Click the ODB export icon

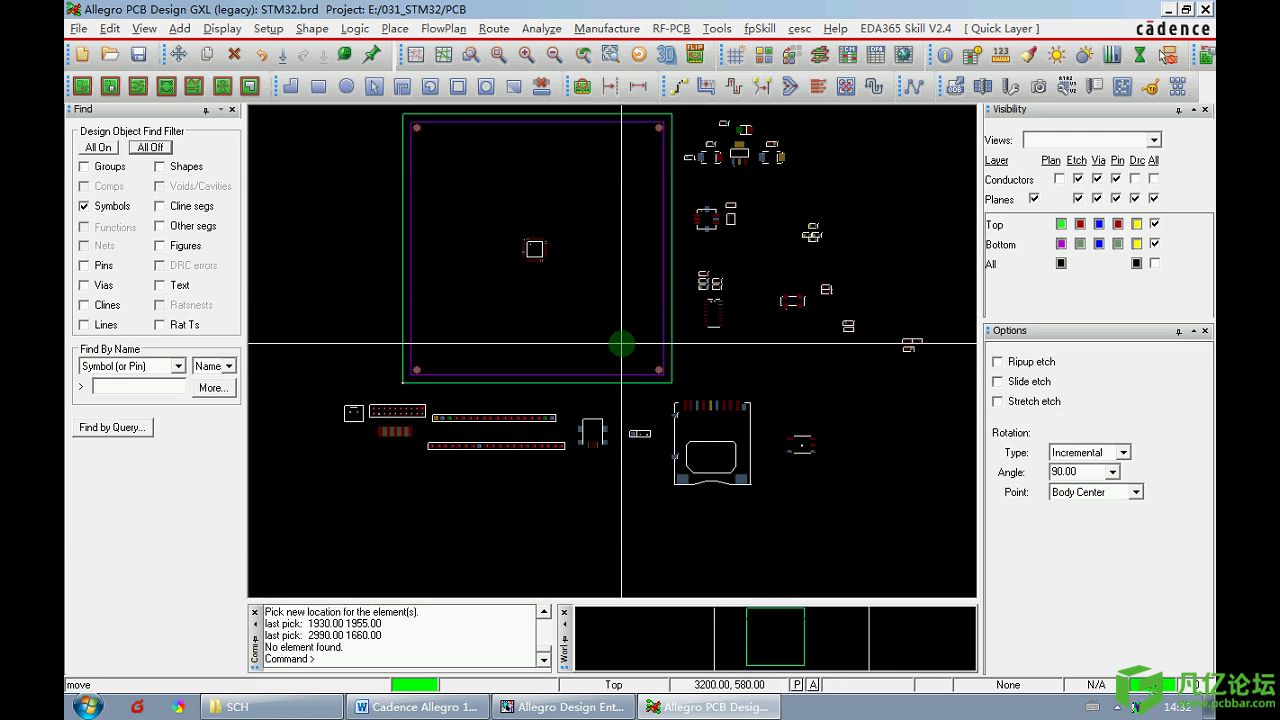click(x=955, y=87)
